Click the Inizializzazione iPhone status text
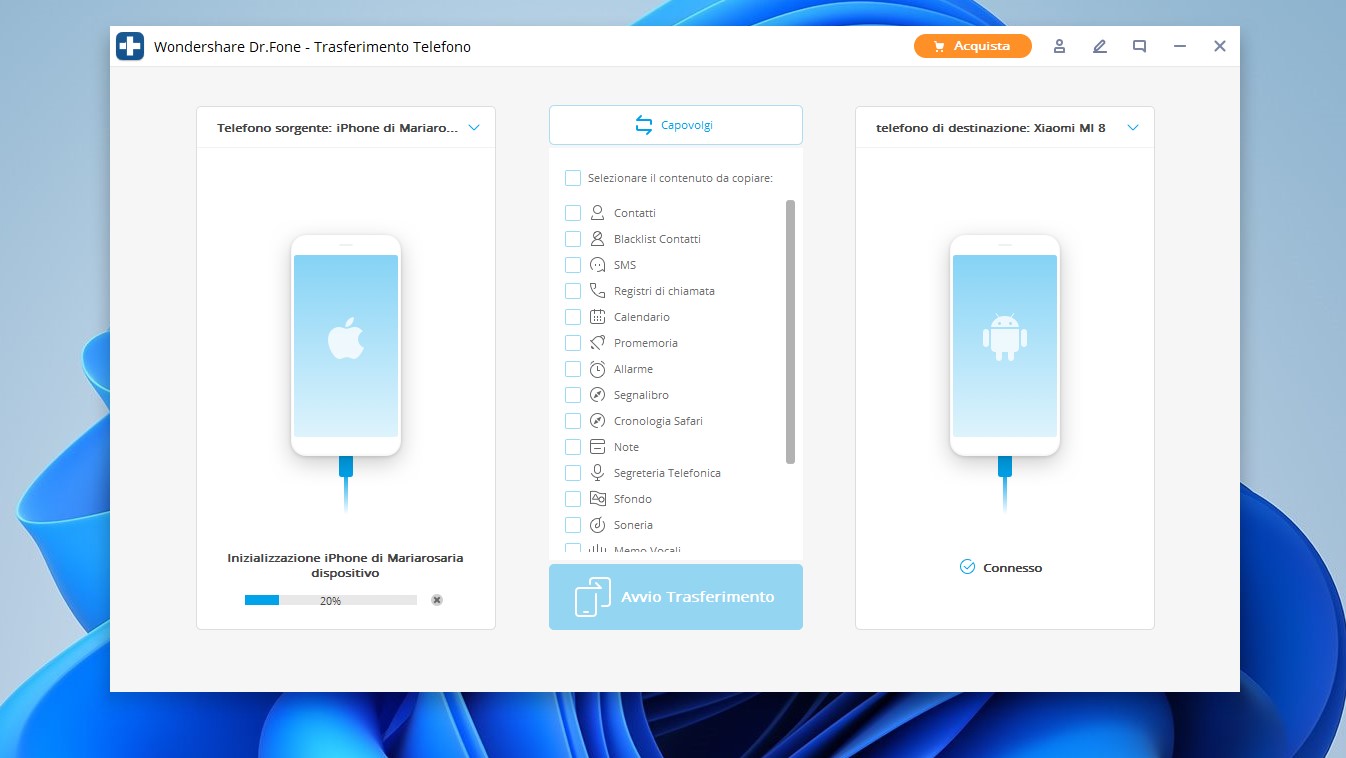Image resolution: width=1346 pixels, height=758 pixels. click(x=346, y=566)
